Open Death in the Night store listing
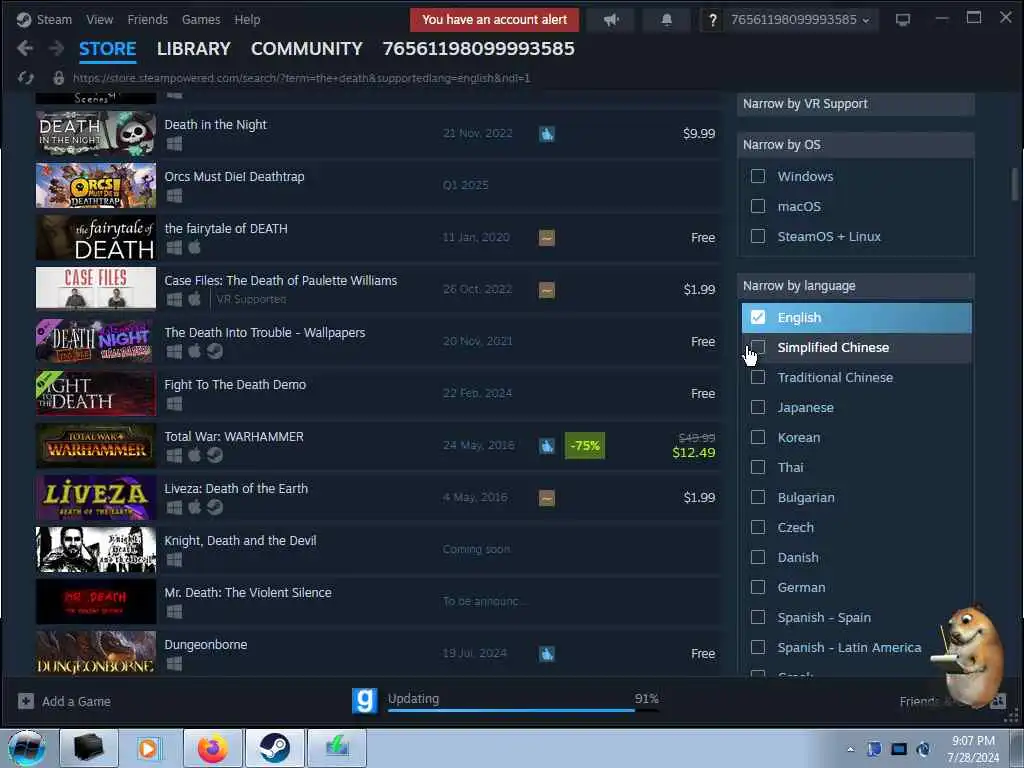Screen dimensions: 1024x768 (379, 134)
